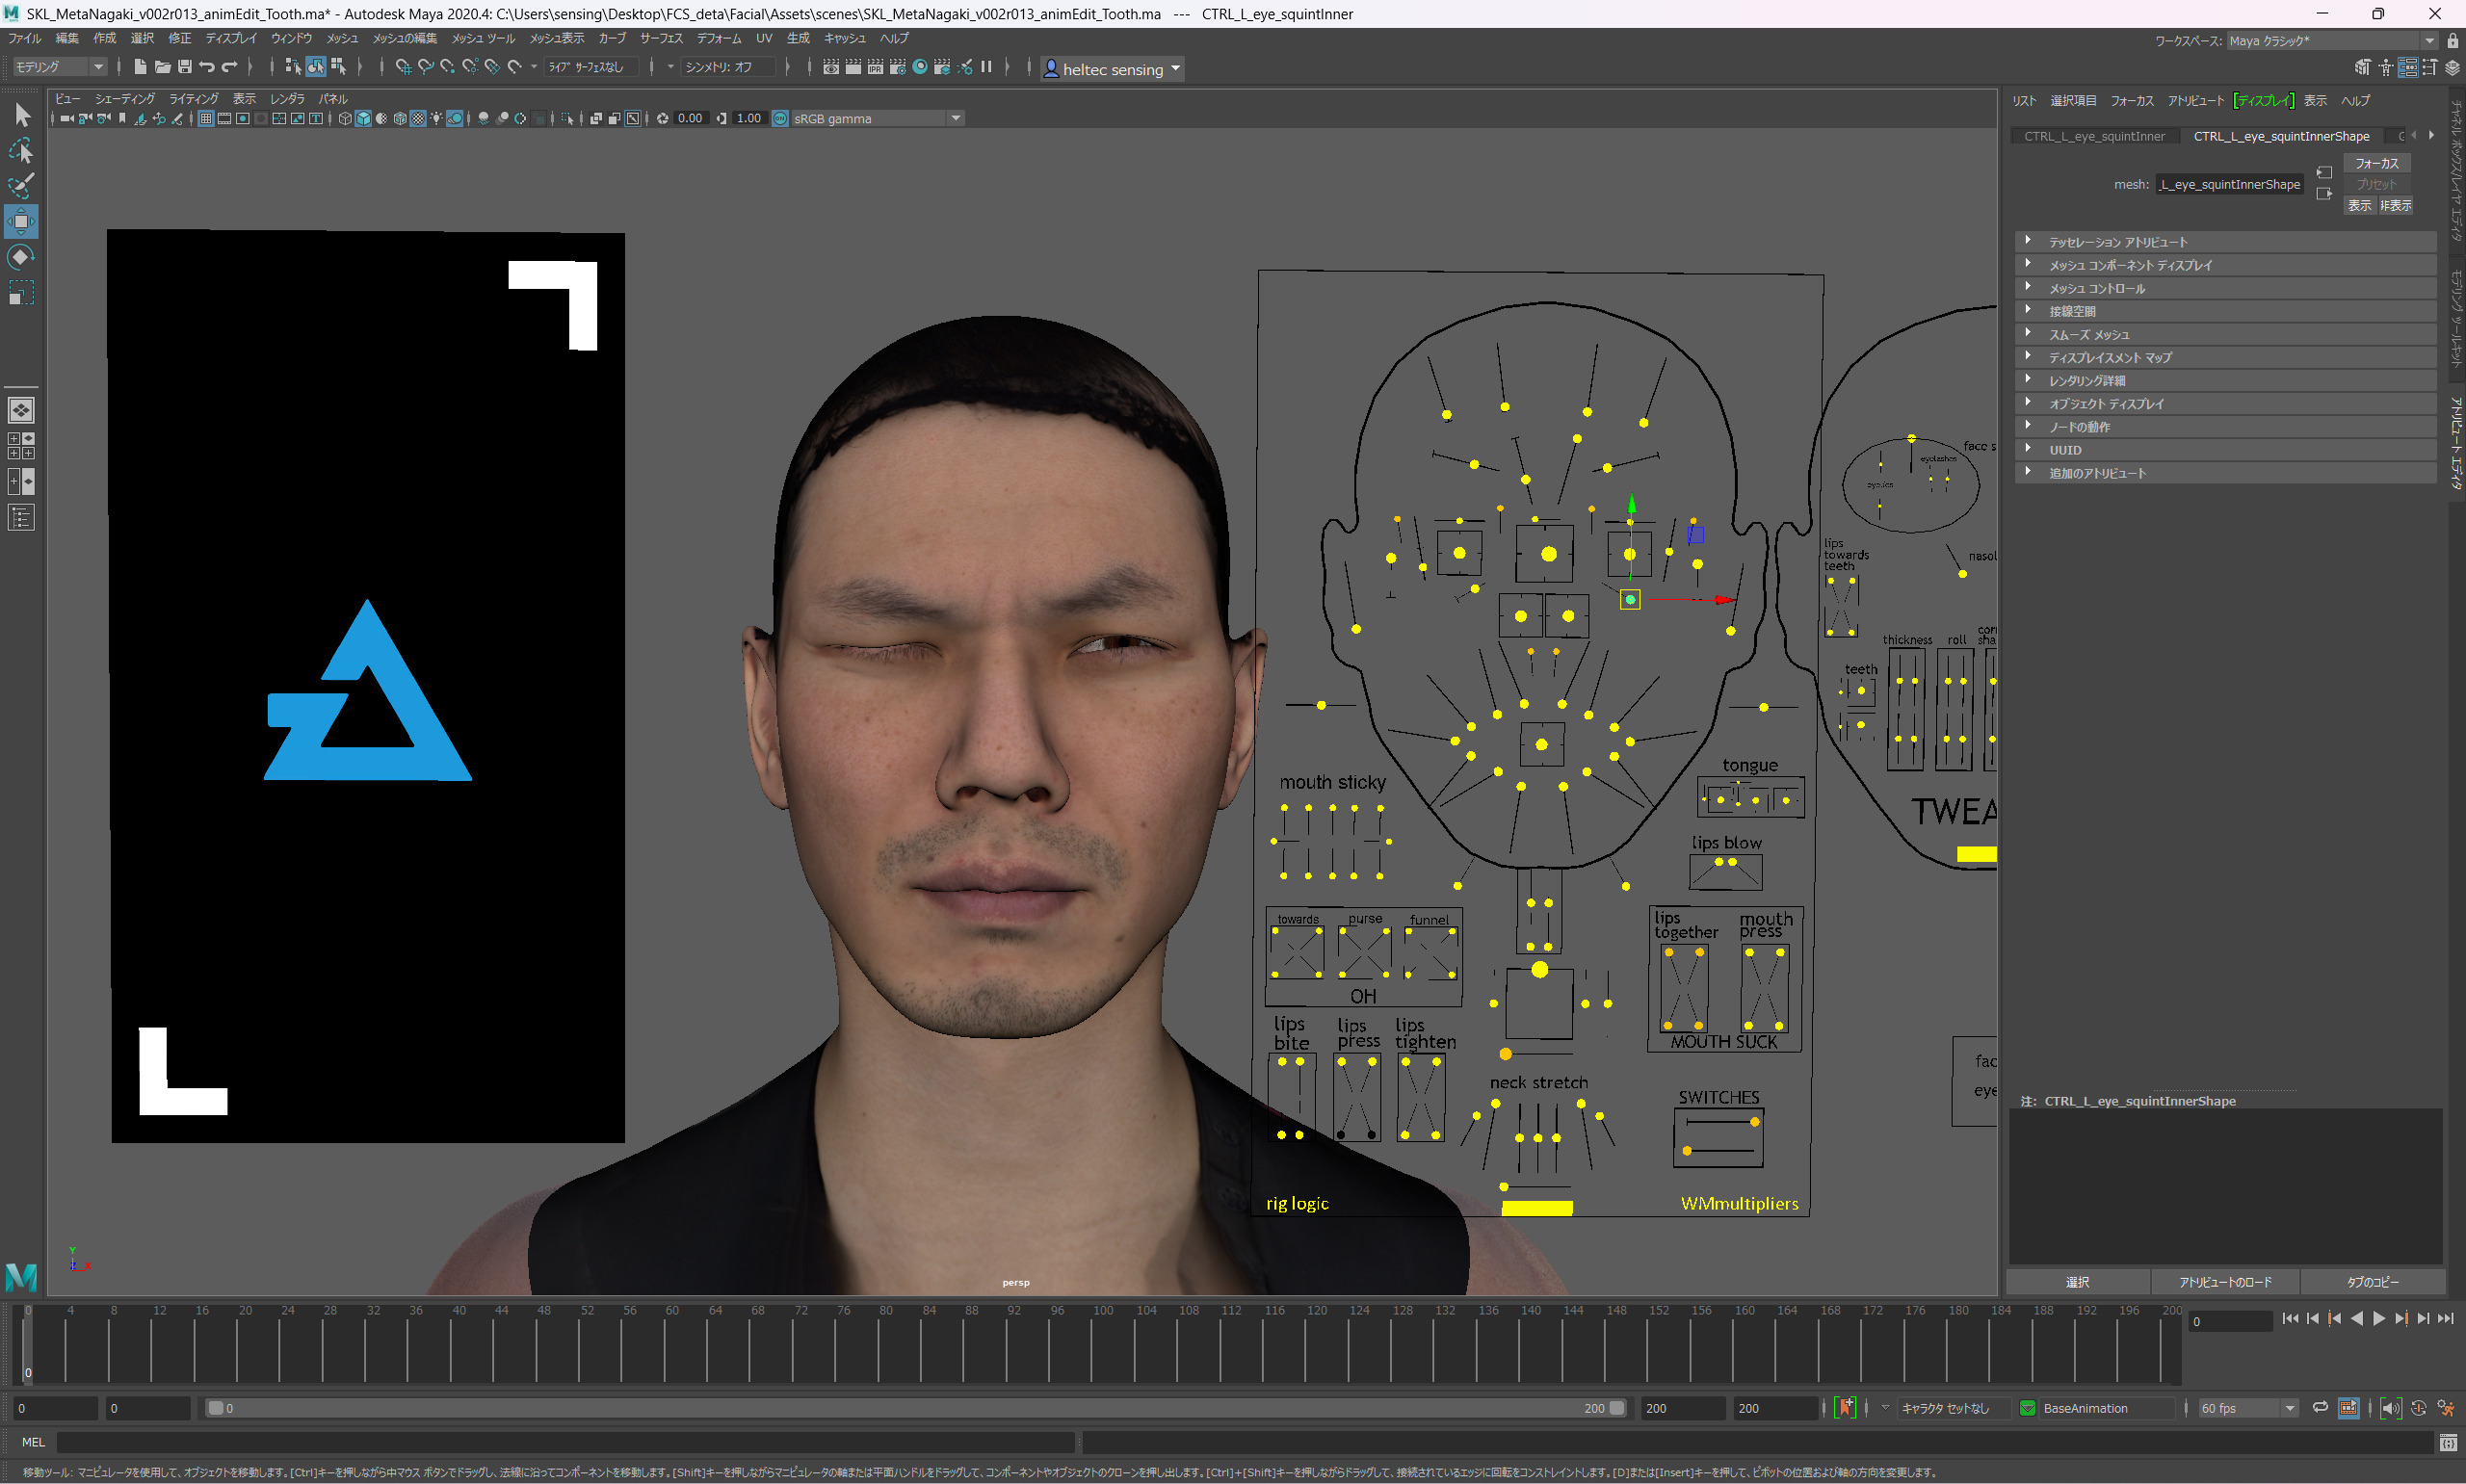Toggle the viewport grid display
The height and width of the screenshot is (1484, 2466).
(x=206, y=119)
